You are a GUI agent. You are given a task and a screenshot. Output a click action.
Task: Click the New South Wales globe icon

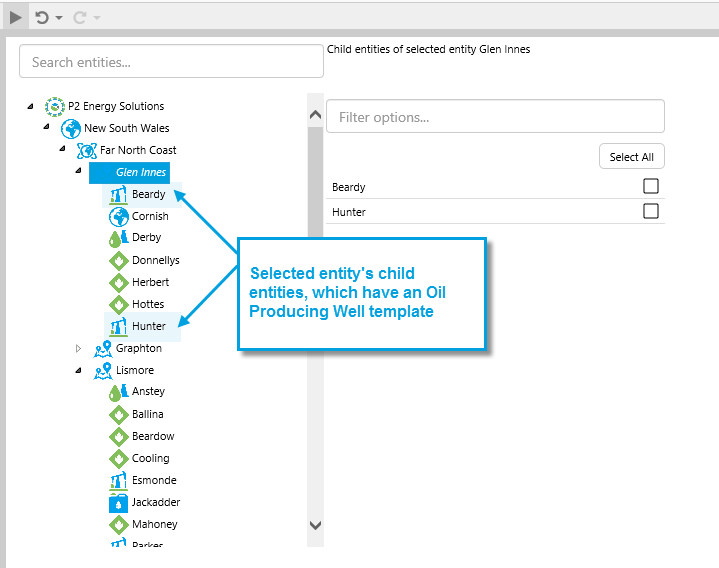tap(71, 129)
